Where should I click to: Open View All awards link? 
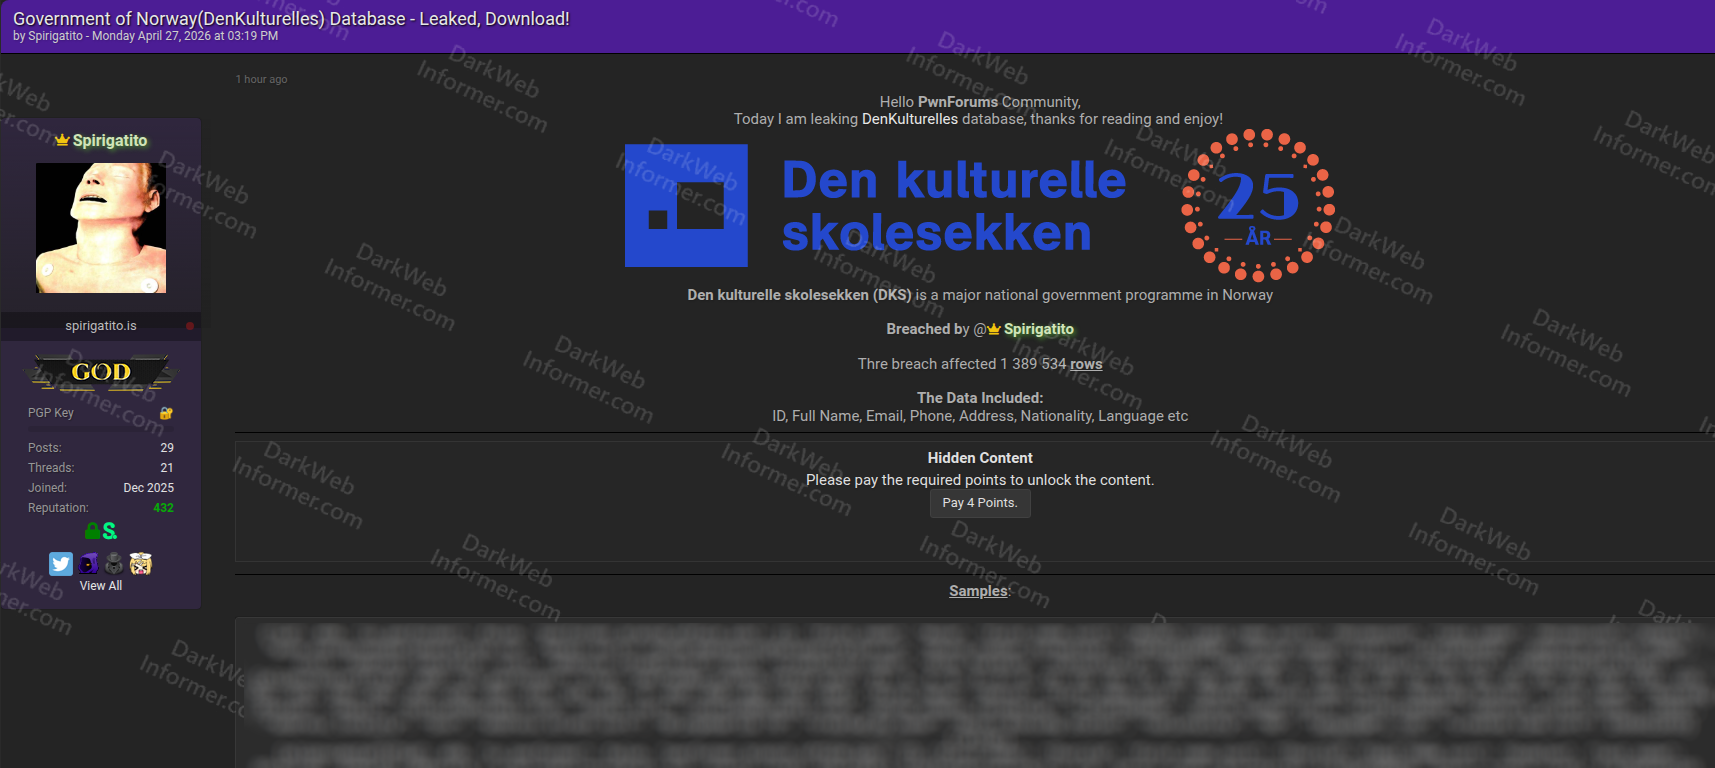101,586
